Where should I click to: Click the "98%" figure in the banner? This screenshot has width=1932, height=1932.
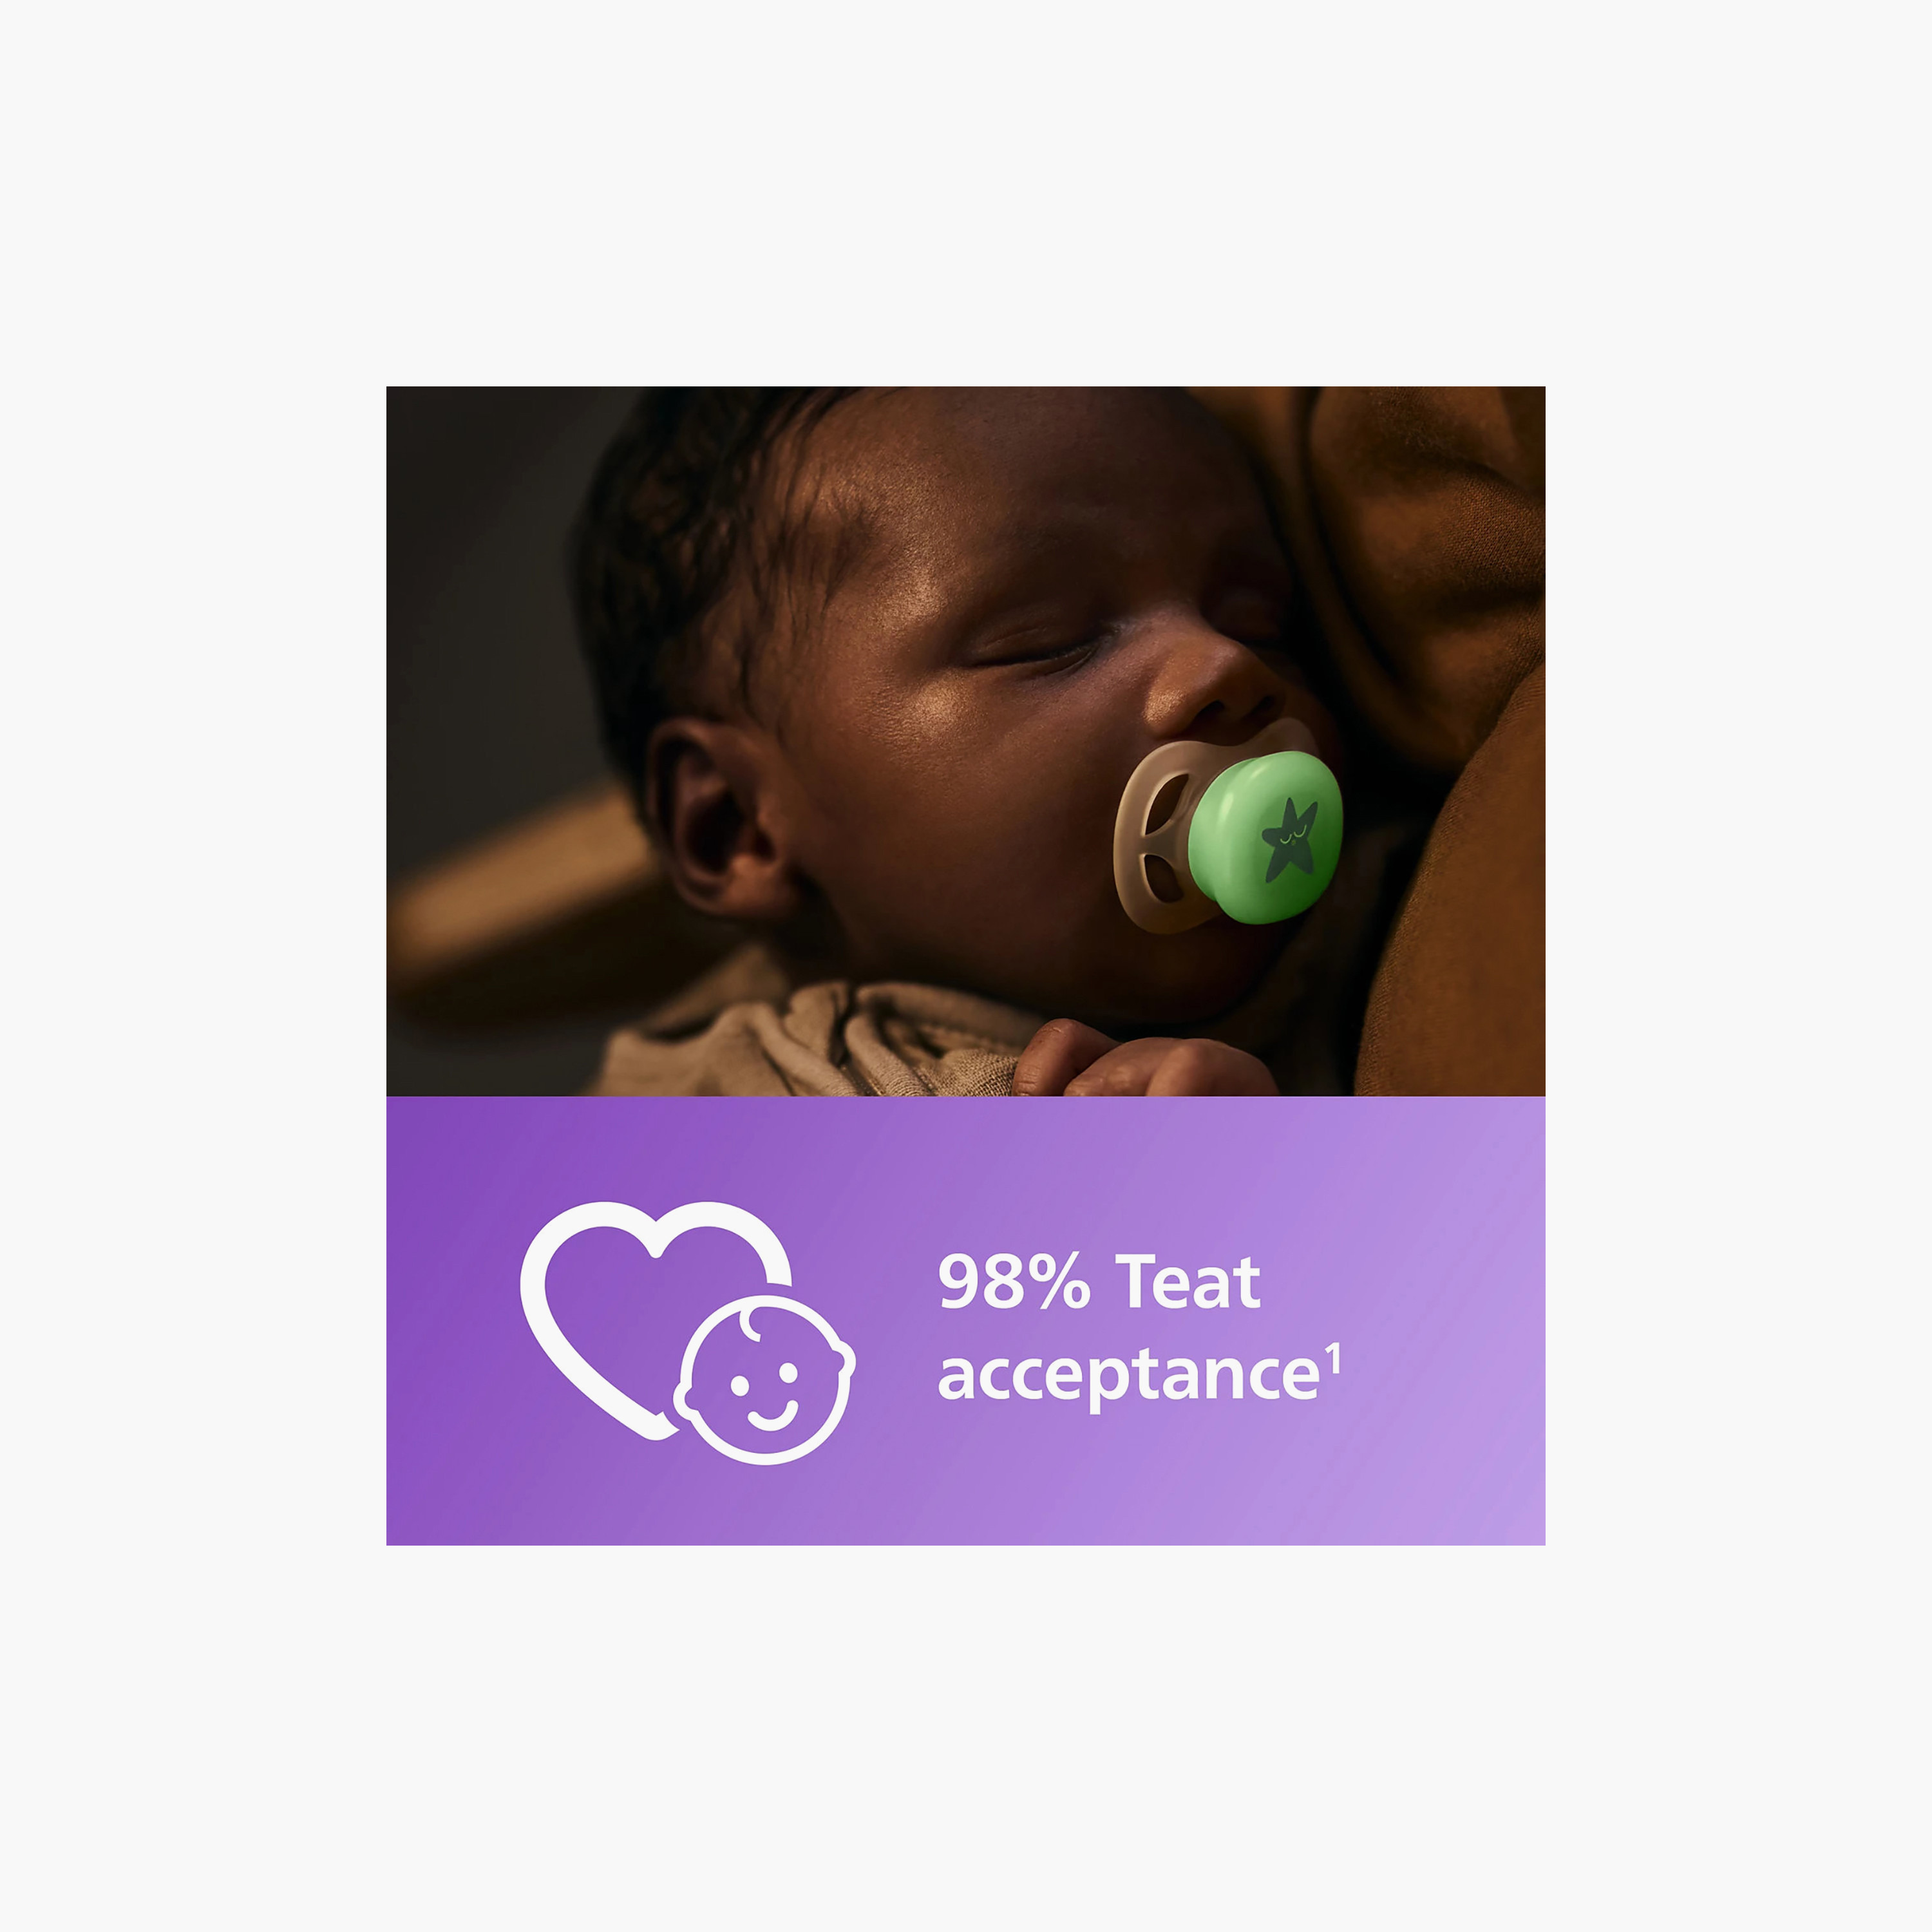pos(1013,1283)
